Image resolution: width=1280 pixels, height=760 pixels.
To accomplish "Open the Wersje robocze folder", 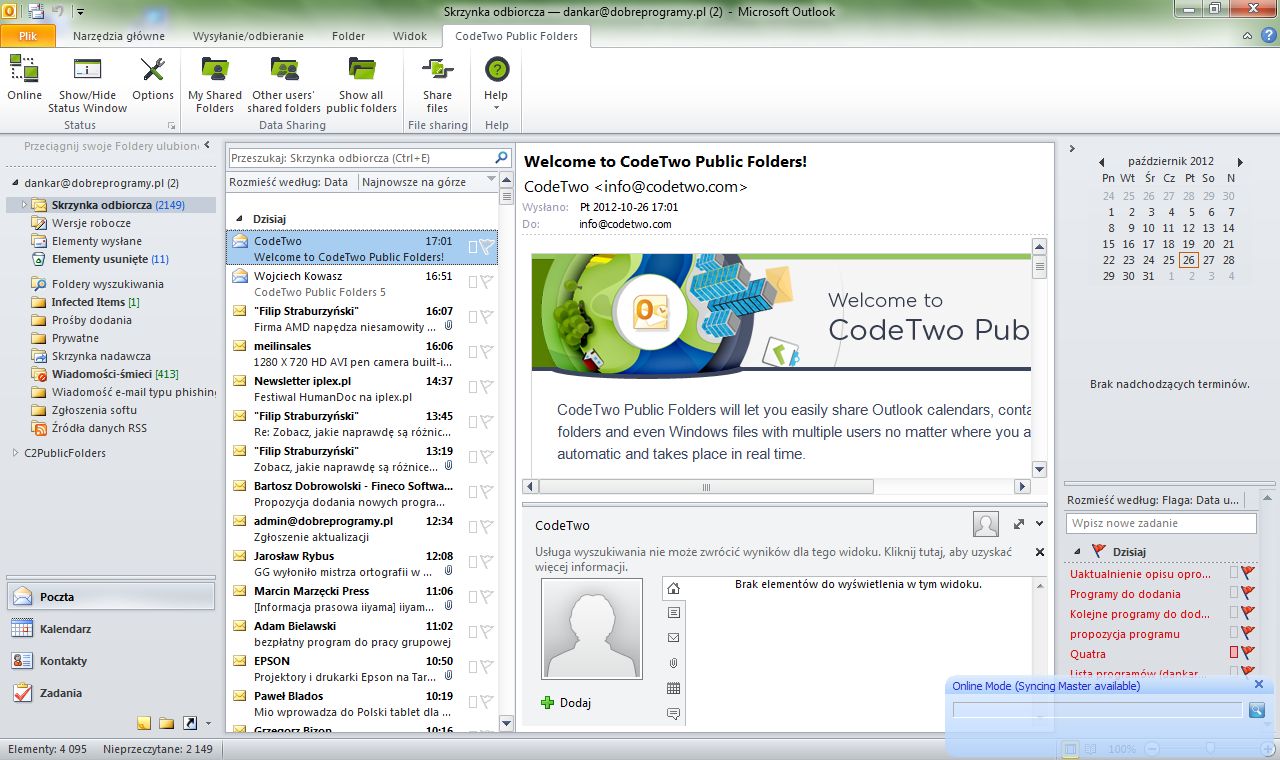I will tap(91, 223).
